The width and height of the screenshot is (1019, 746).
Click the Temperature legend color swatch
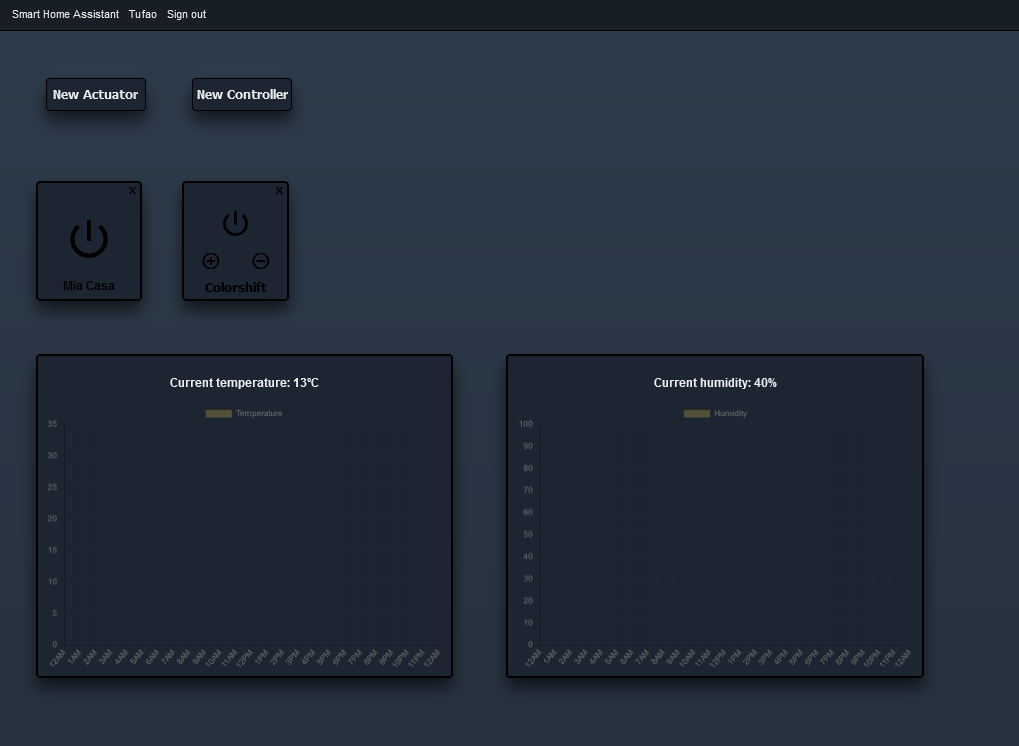point(218,413)
